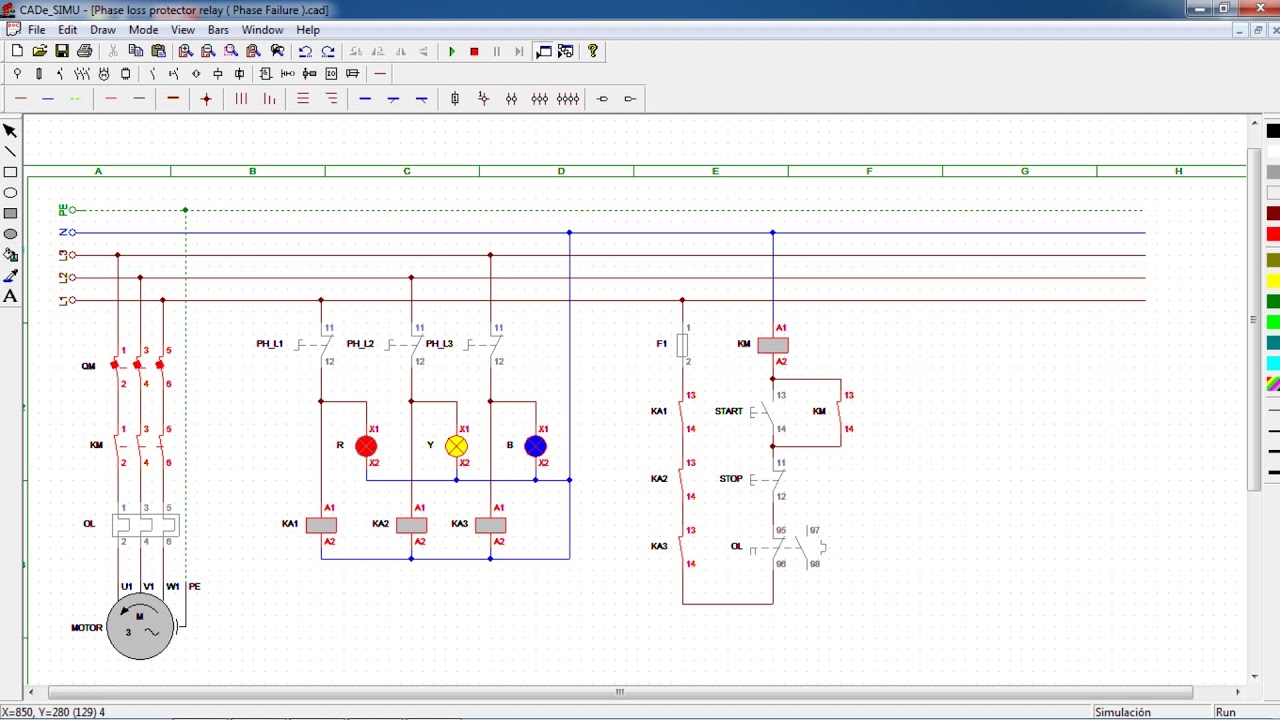The image size is (1280, 720).
Task: Click the red R indicator lamp
Action: click(366, 447)
